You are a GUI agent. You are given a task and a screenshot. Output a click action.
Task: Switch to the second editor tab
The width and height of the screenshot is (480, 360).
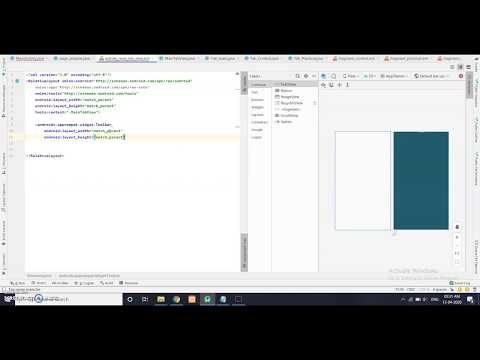[74, 59]
